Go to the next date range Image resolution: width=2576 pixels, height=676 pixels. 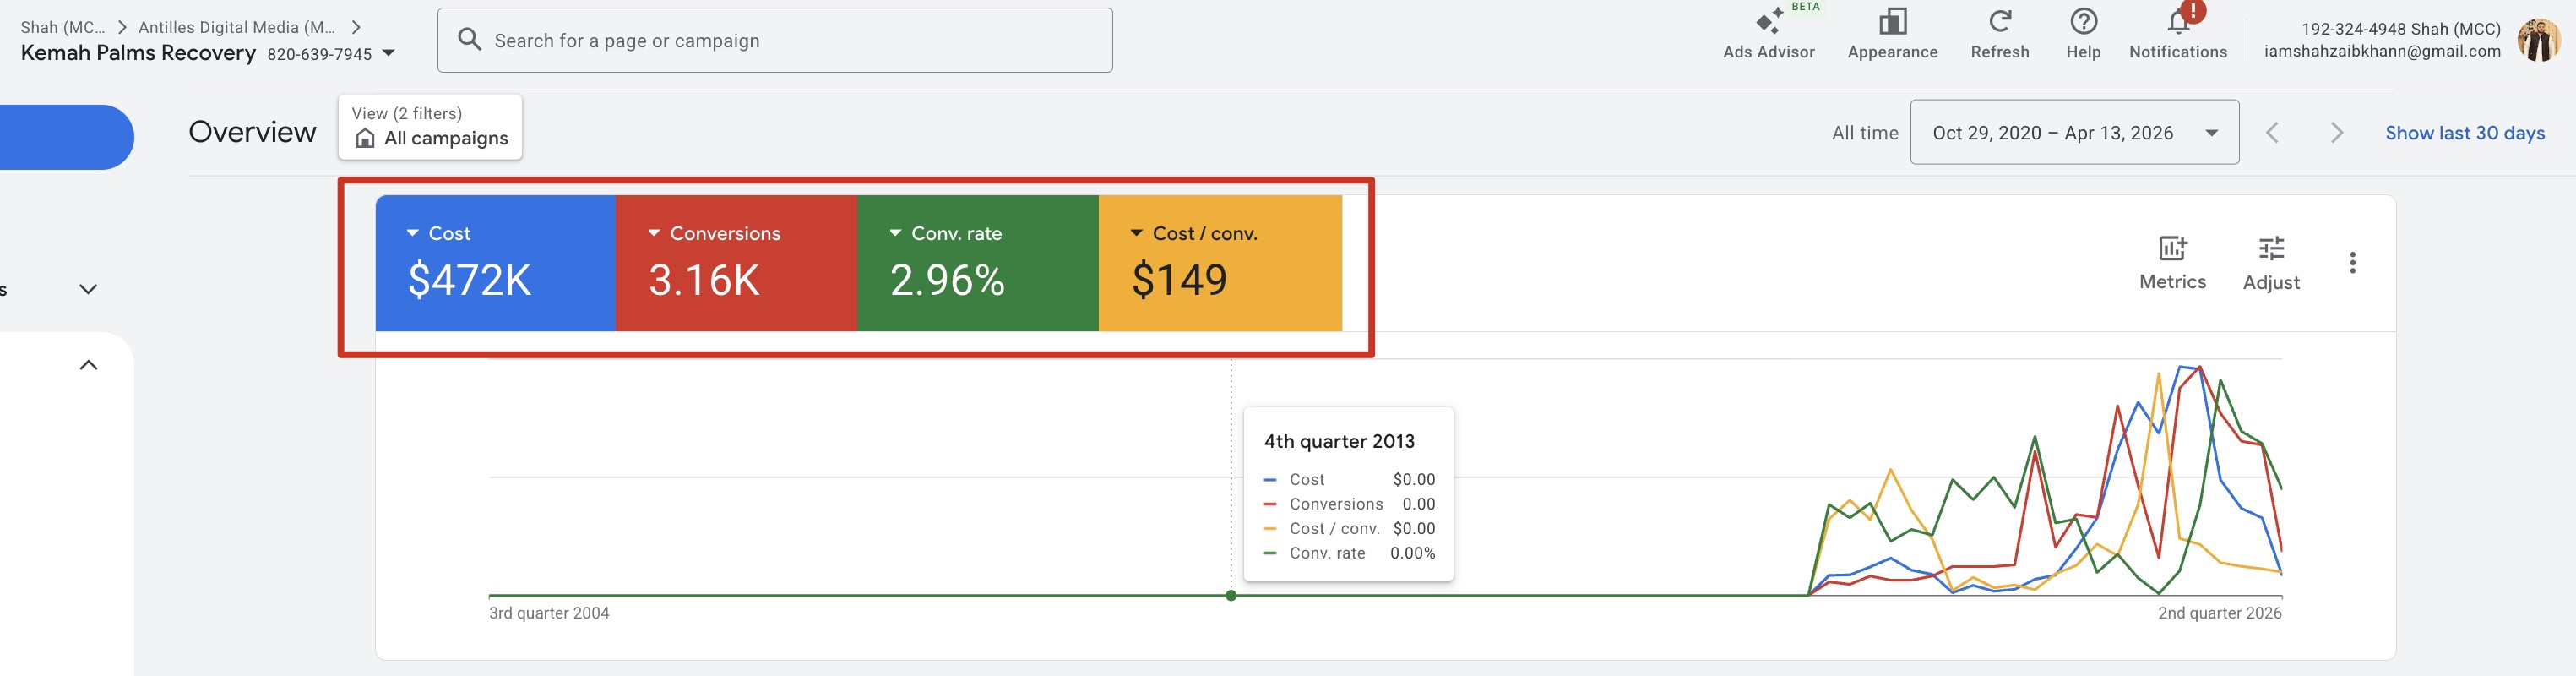pos(2336,133)
